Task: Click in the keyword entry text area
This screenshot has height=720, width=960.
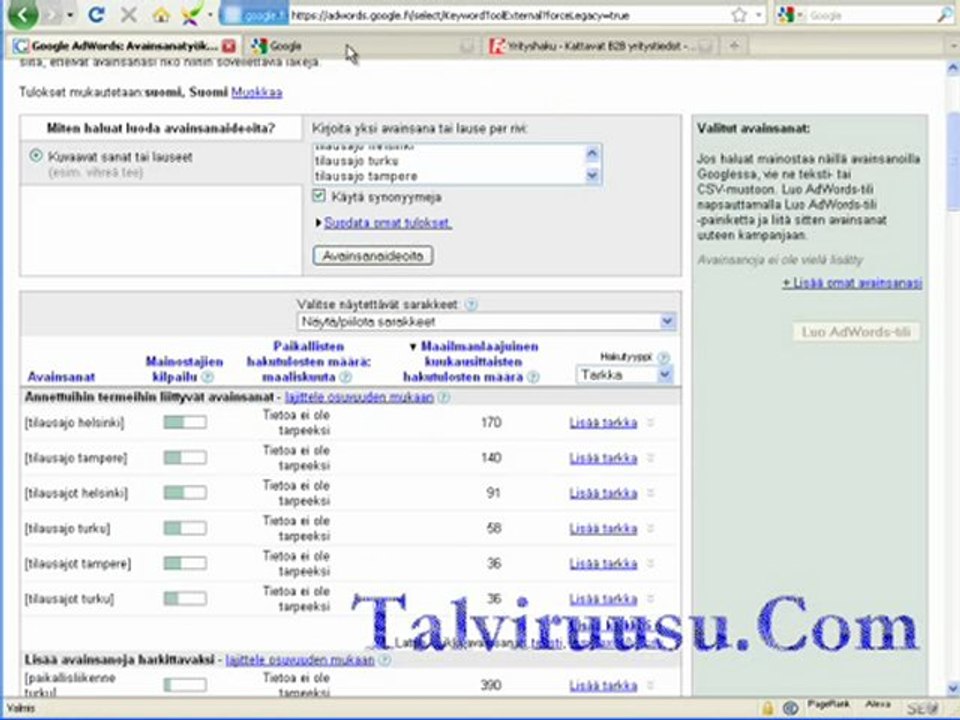Action: tap(450, 164)
